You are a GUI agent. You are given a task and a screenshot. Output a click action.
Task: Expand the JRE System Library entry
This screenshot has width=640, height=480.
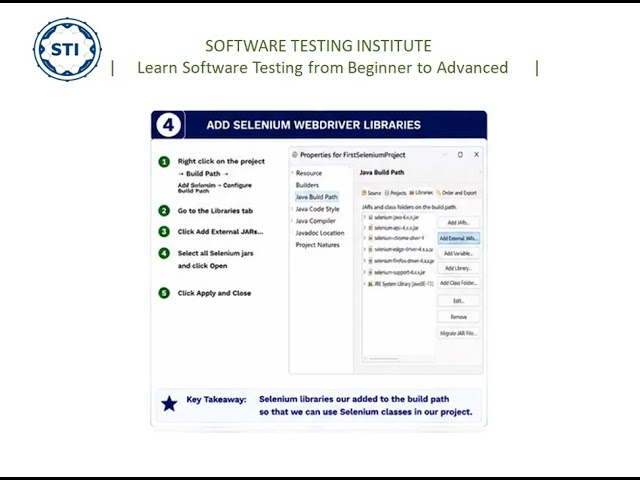pos(365,284)
